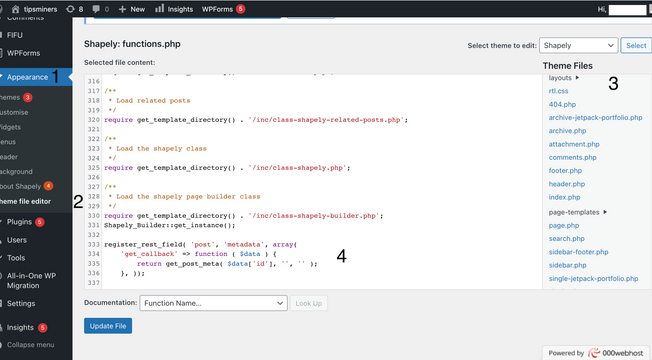Open sidebar.php theme file
Image resolution: width=652 pixels, height=360 pixels.
point(568,265)
